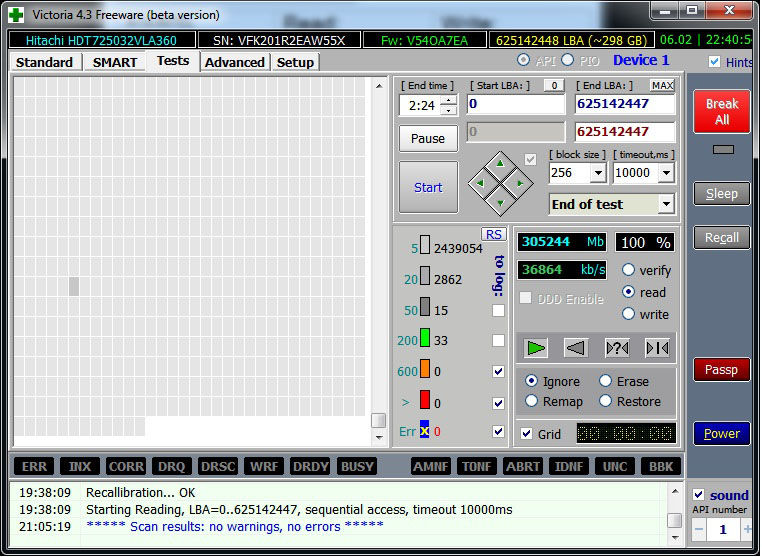Toggle the Grid checkbox
Image resolution: width=762 pixels, height=557 pixels.
pyautogui.click(x=526, y=434)
